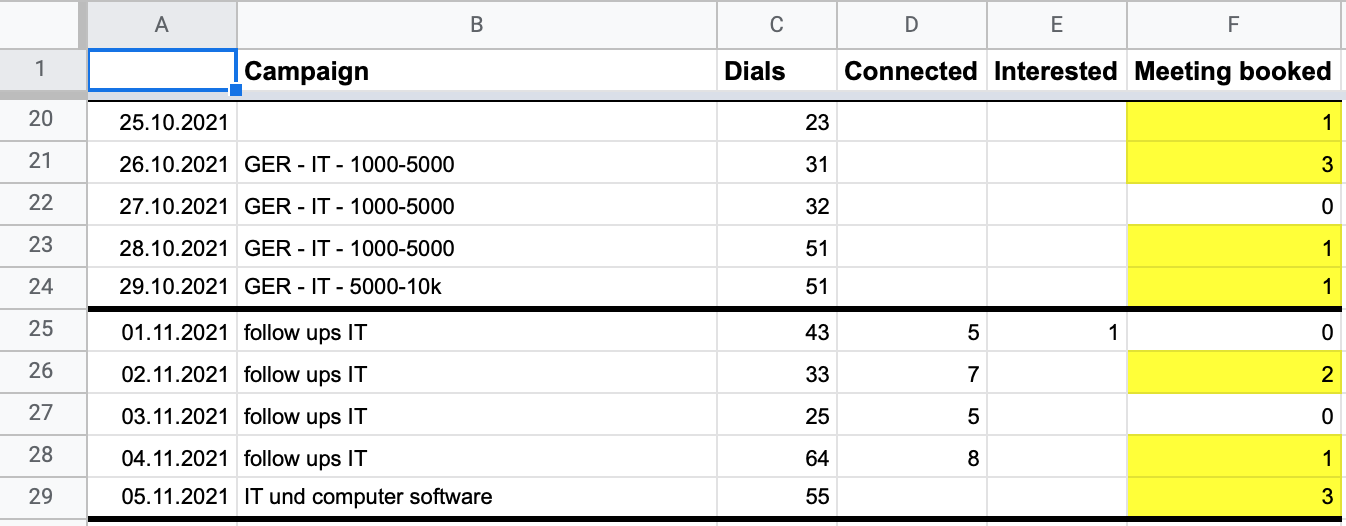Click row number 25
The image size is (1346, 526).
[41, 330]
